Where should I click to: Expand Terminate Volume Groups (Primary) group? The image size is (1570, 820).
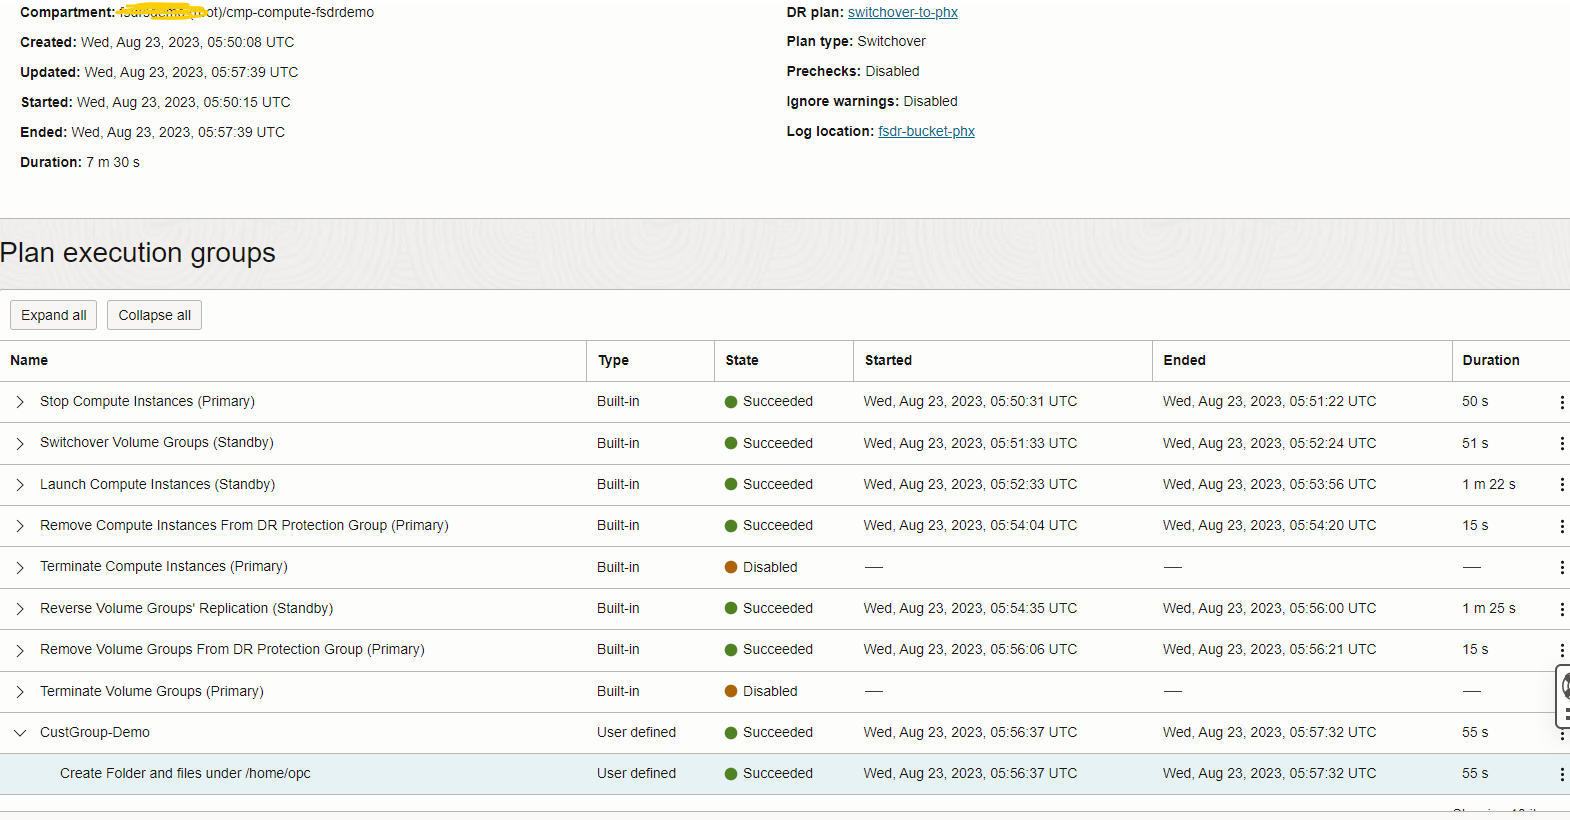click(x=20, y=692)
